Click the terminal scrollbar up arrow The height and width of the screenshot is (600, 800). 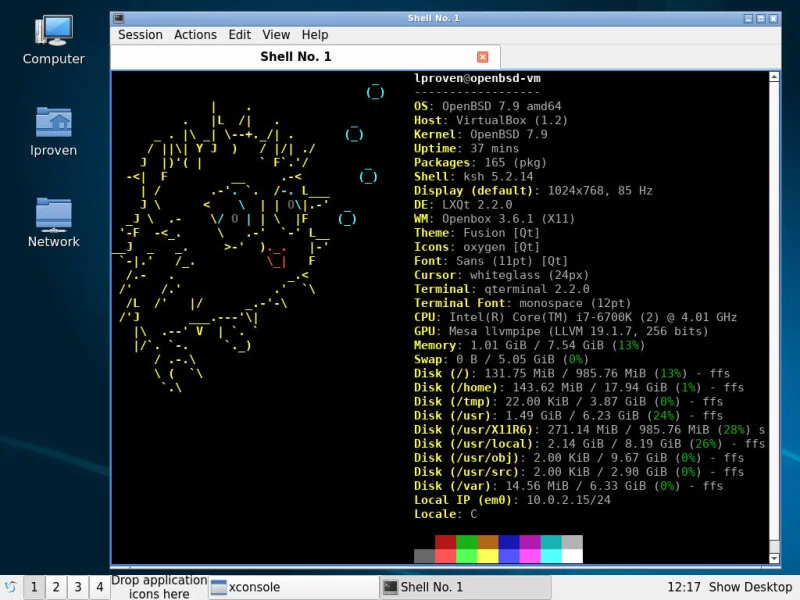tap(774, 77)
